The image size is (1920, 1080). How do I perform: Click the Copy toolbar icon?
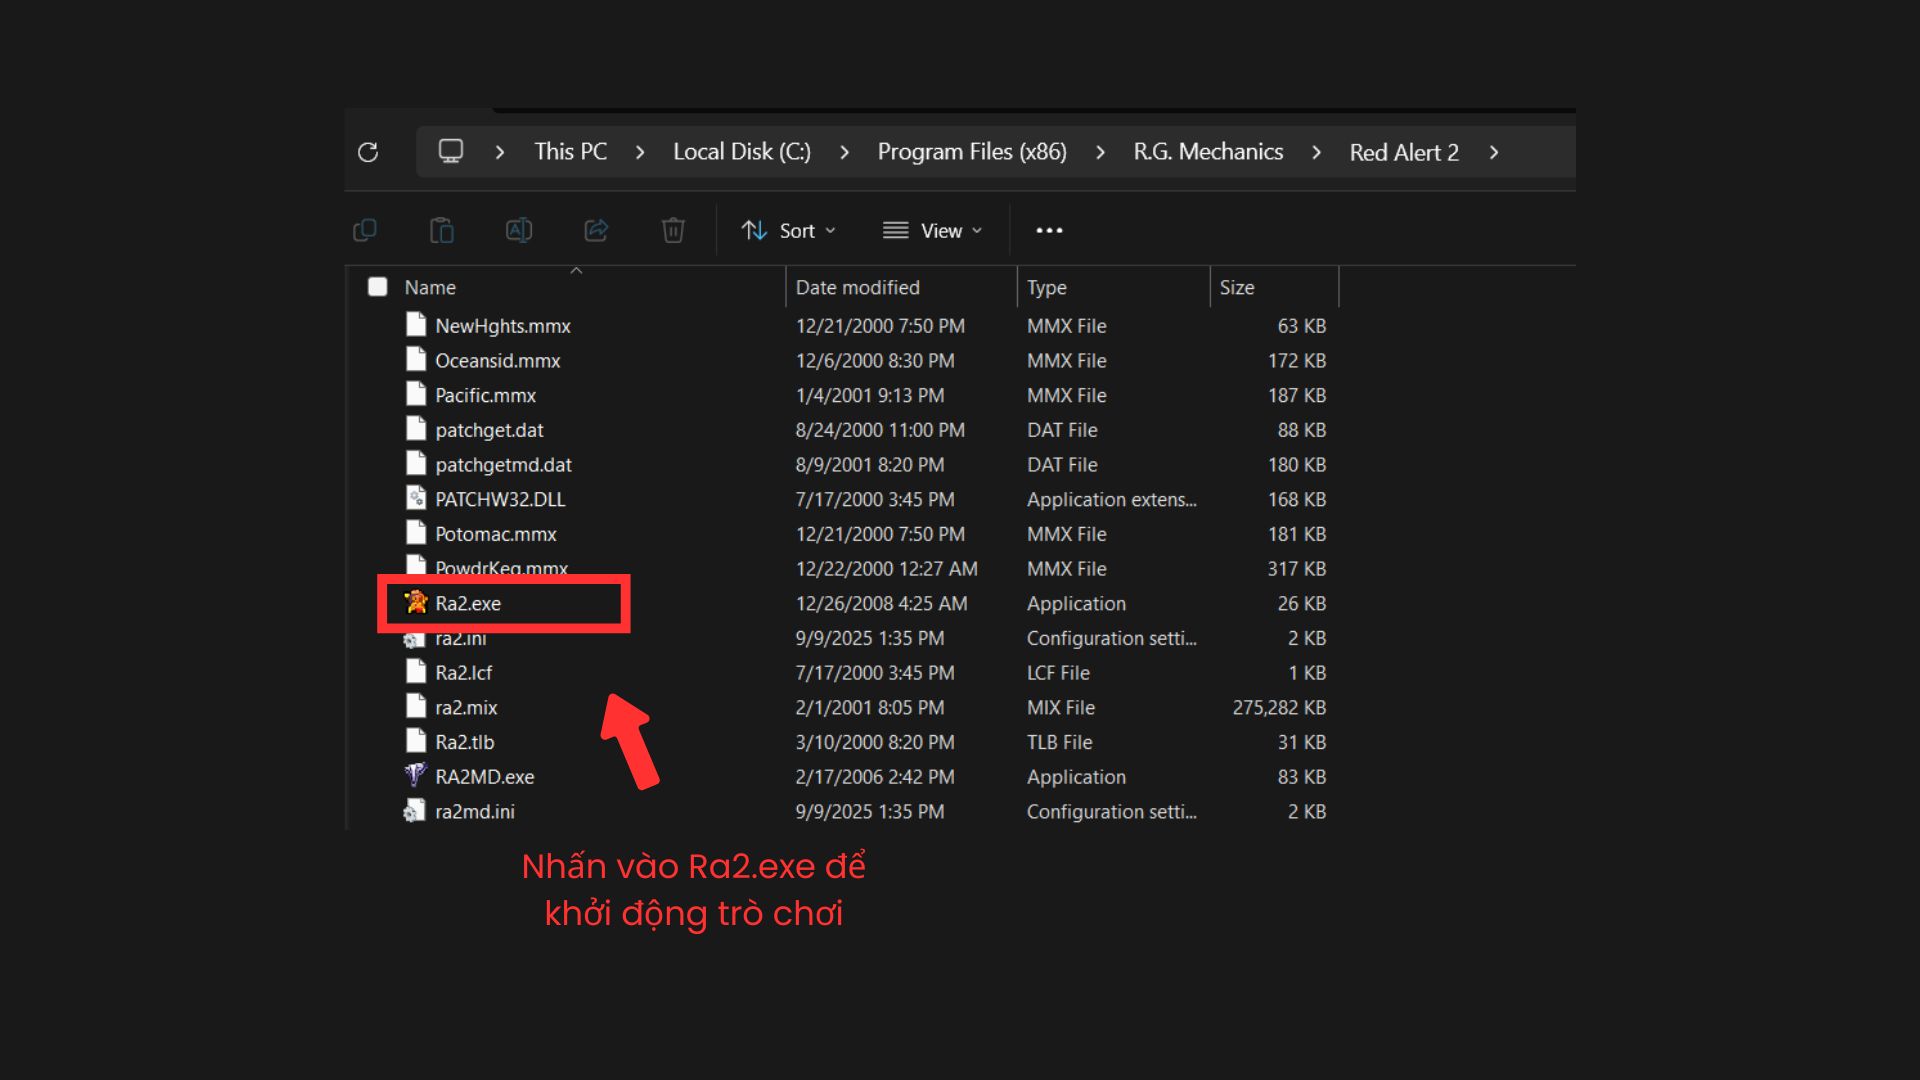tap(365, 231)
